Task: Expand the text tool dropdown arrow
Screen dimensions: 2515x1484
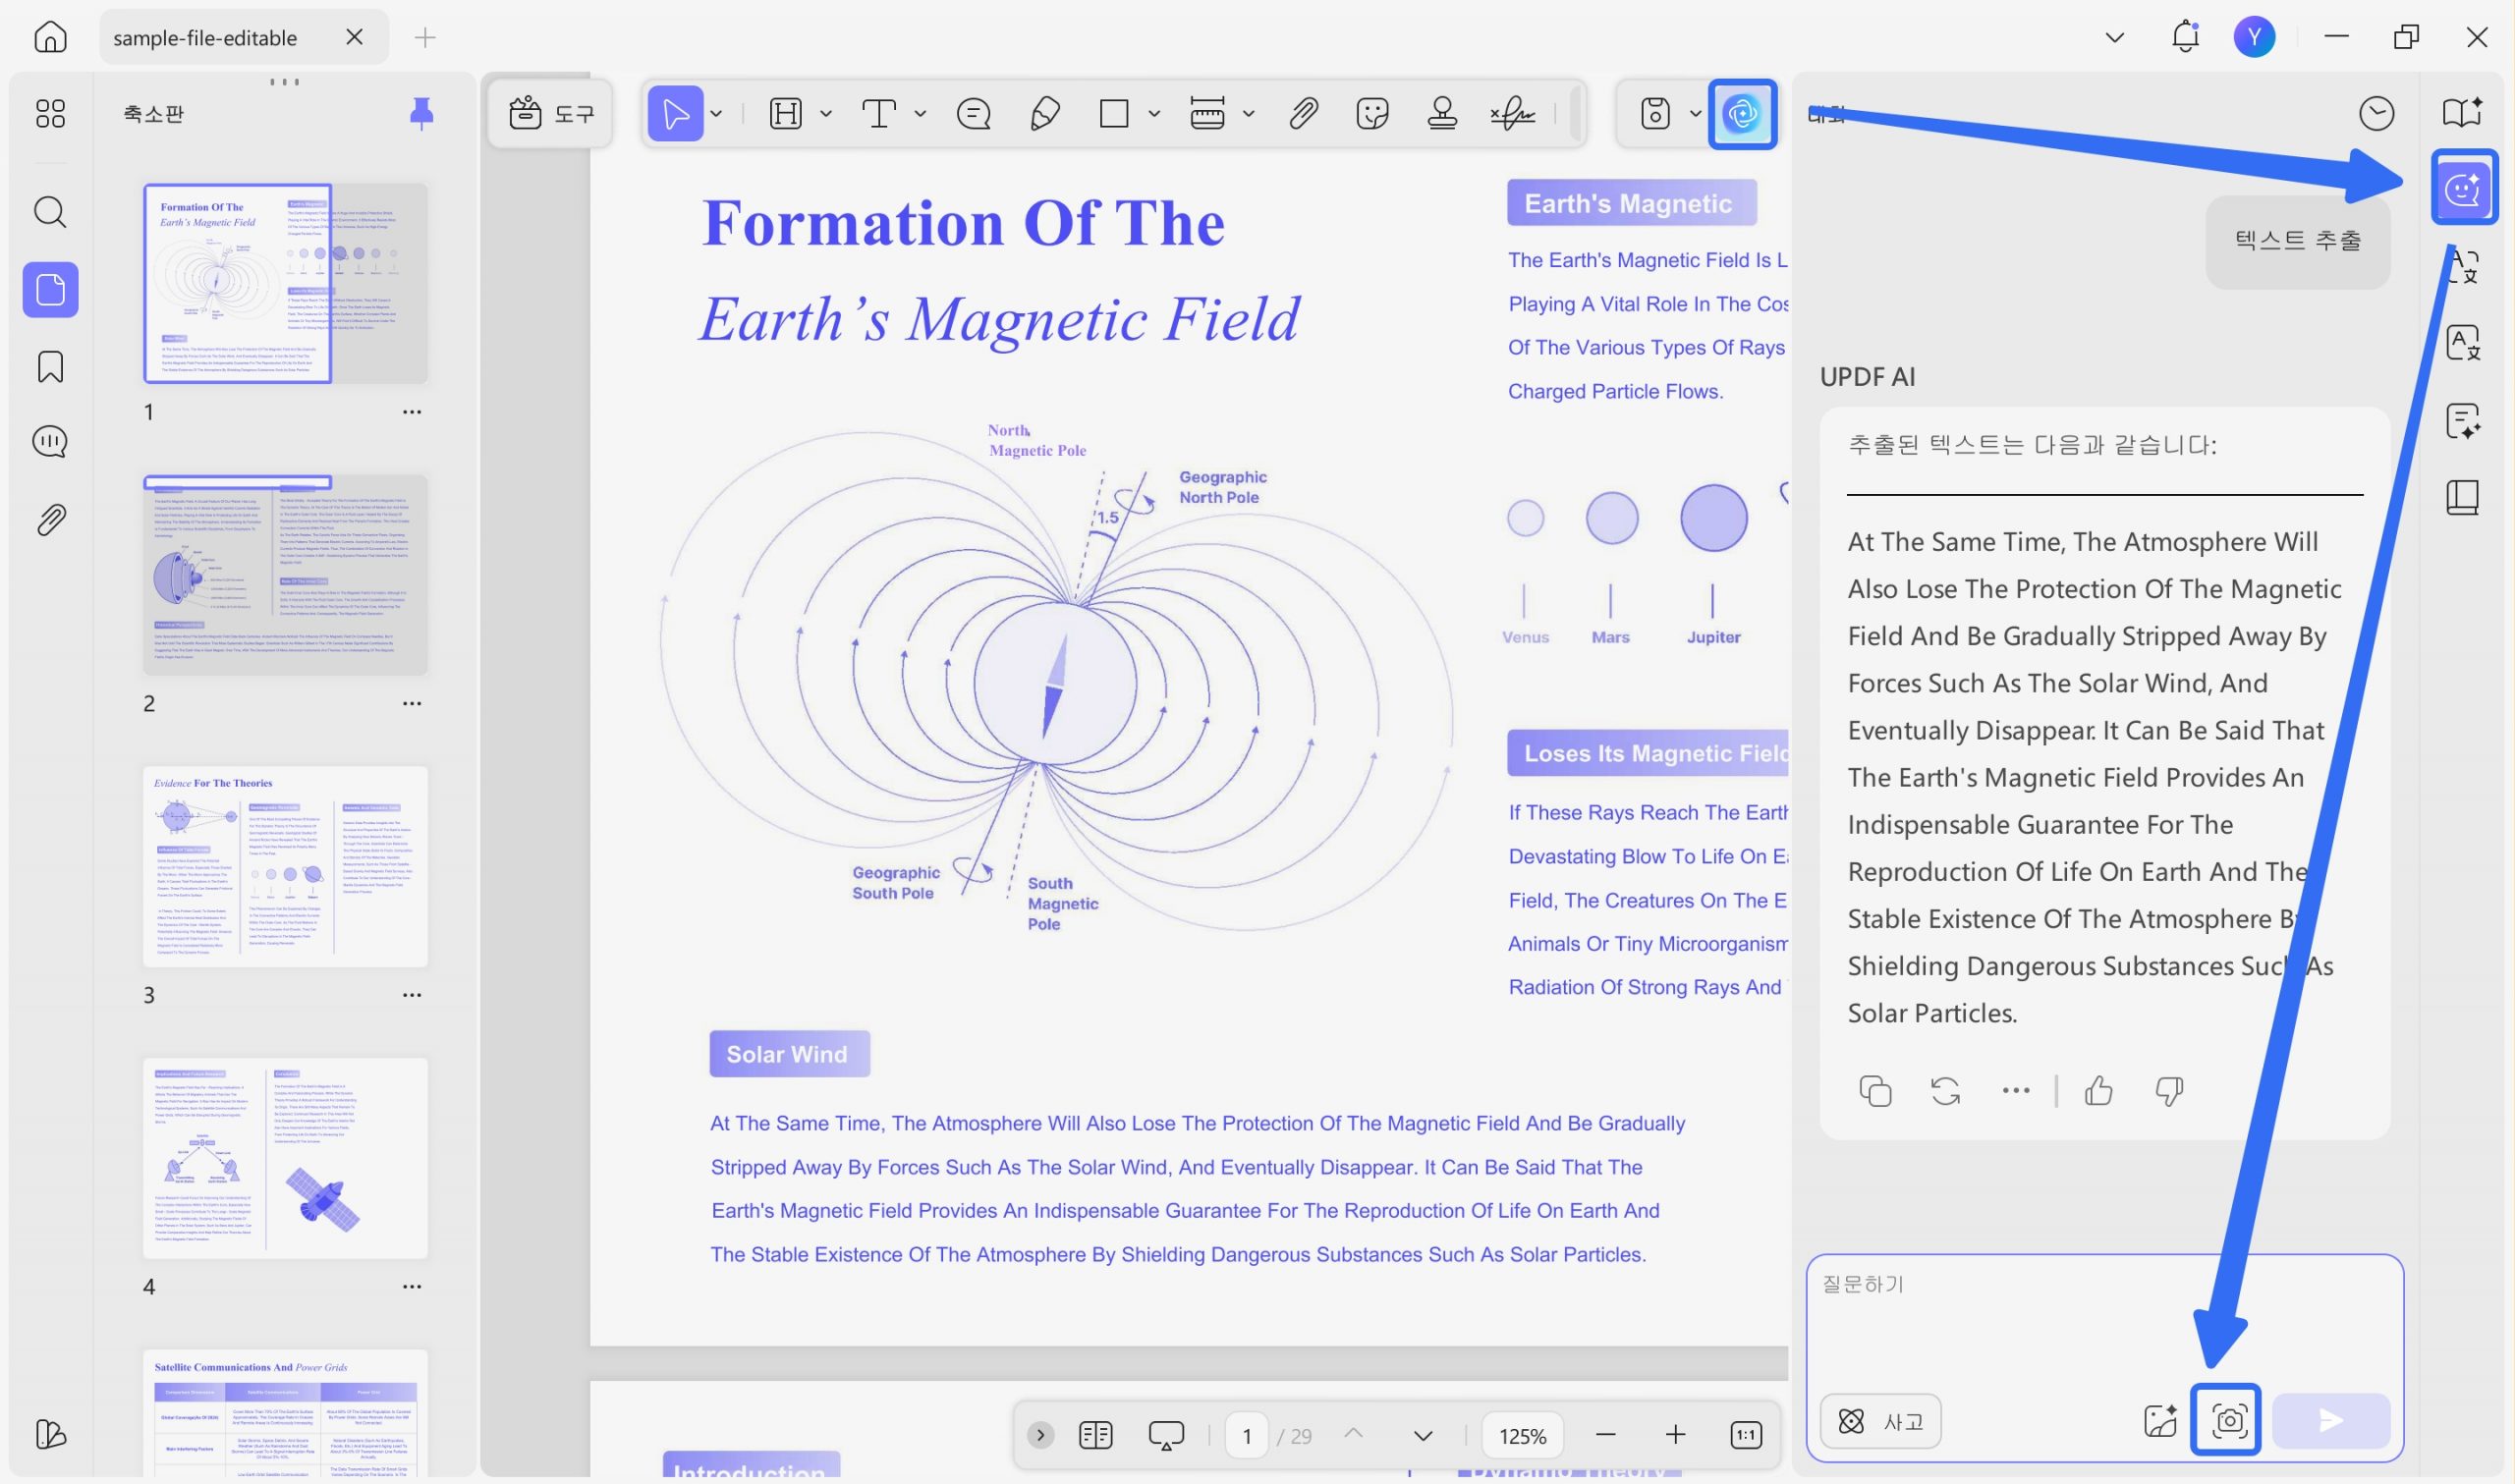Action: [920, 114]
